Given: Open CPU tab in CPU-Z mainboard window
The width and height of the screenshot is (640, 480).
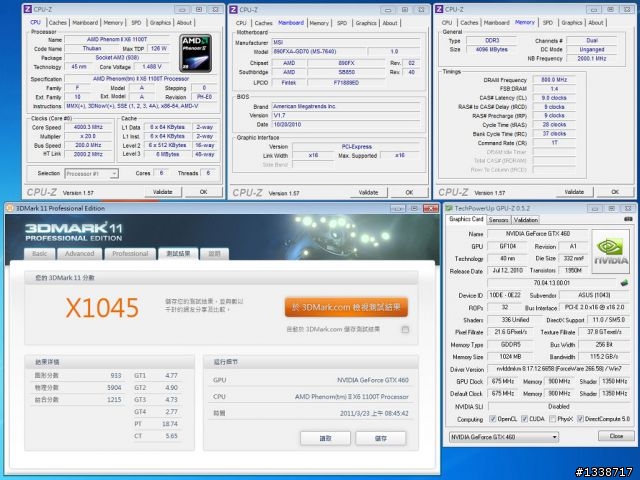Looking at the screenshot, I should (241, 23).
